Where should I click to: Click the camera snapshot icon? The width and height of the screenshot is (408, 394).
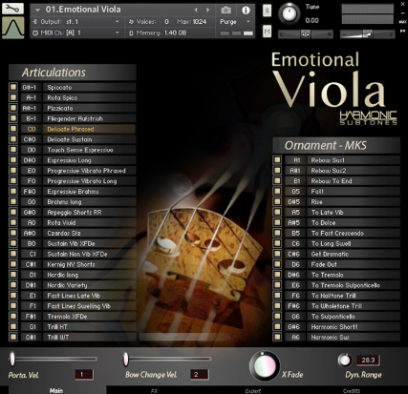(x=226, y=10)
